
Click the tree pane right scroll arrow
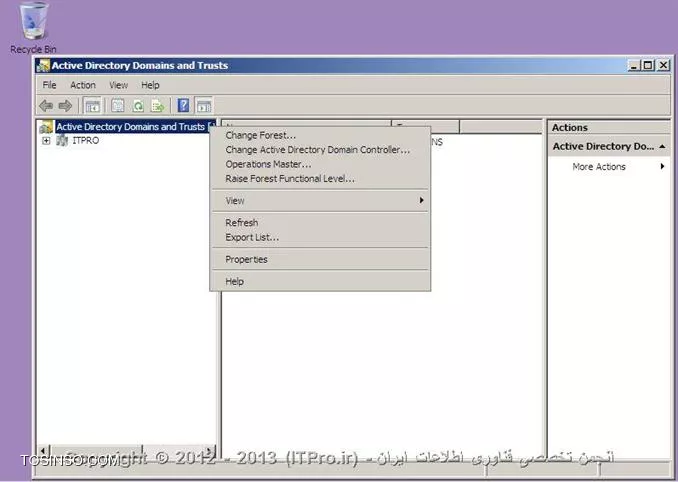(x=210, y=450)
